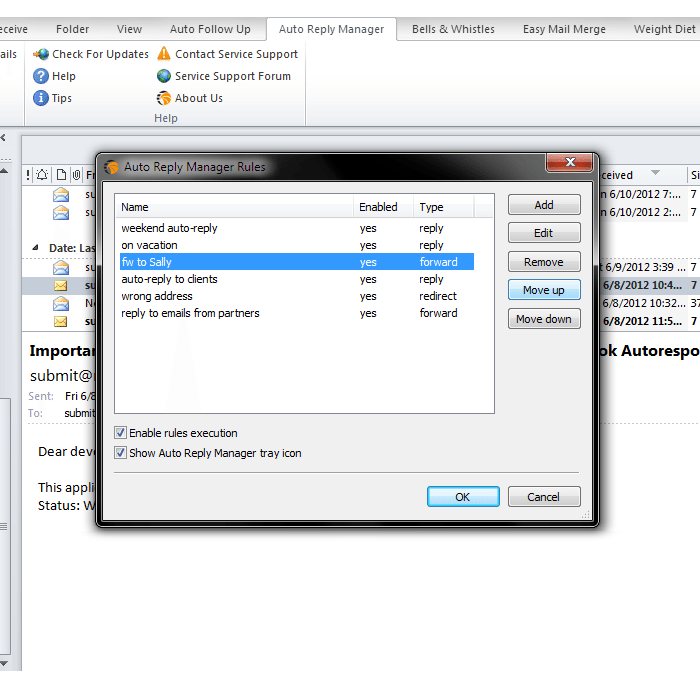Image resolution: width=700 pixels, height=700 pixels.
Task: Click the Service Support Forum globe icon
Action: pyautogui.click(x=164, y=76)
